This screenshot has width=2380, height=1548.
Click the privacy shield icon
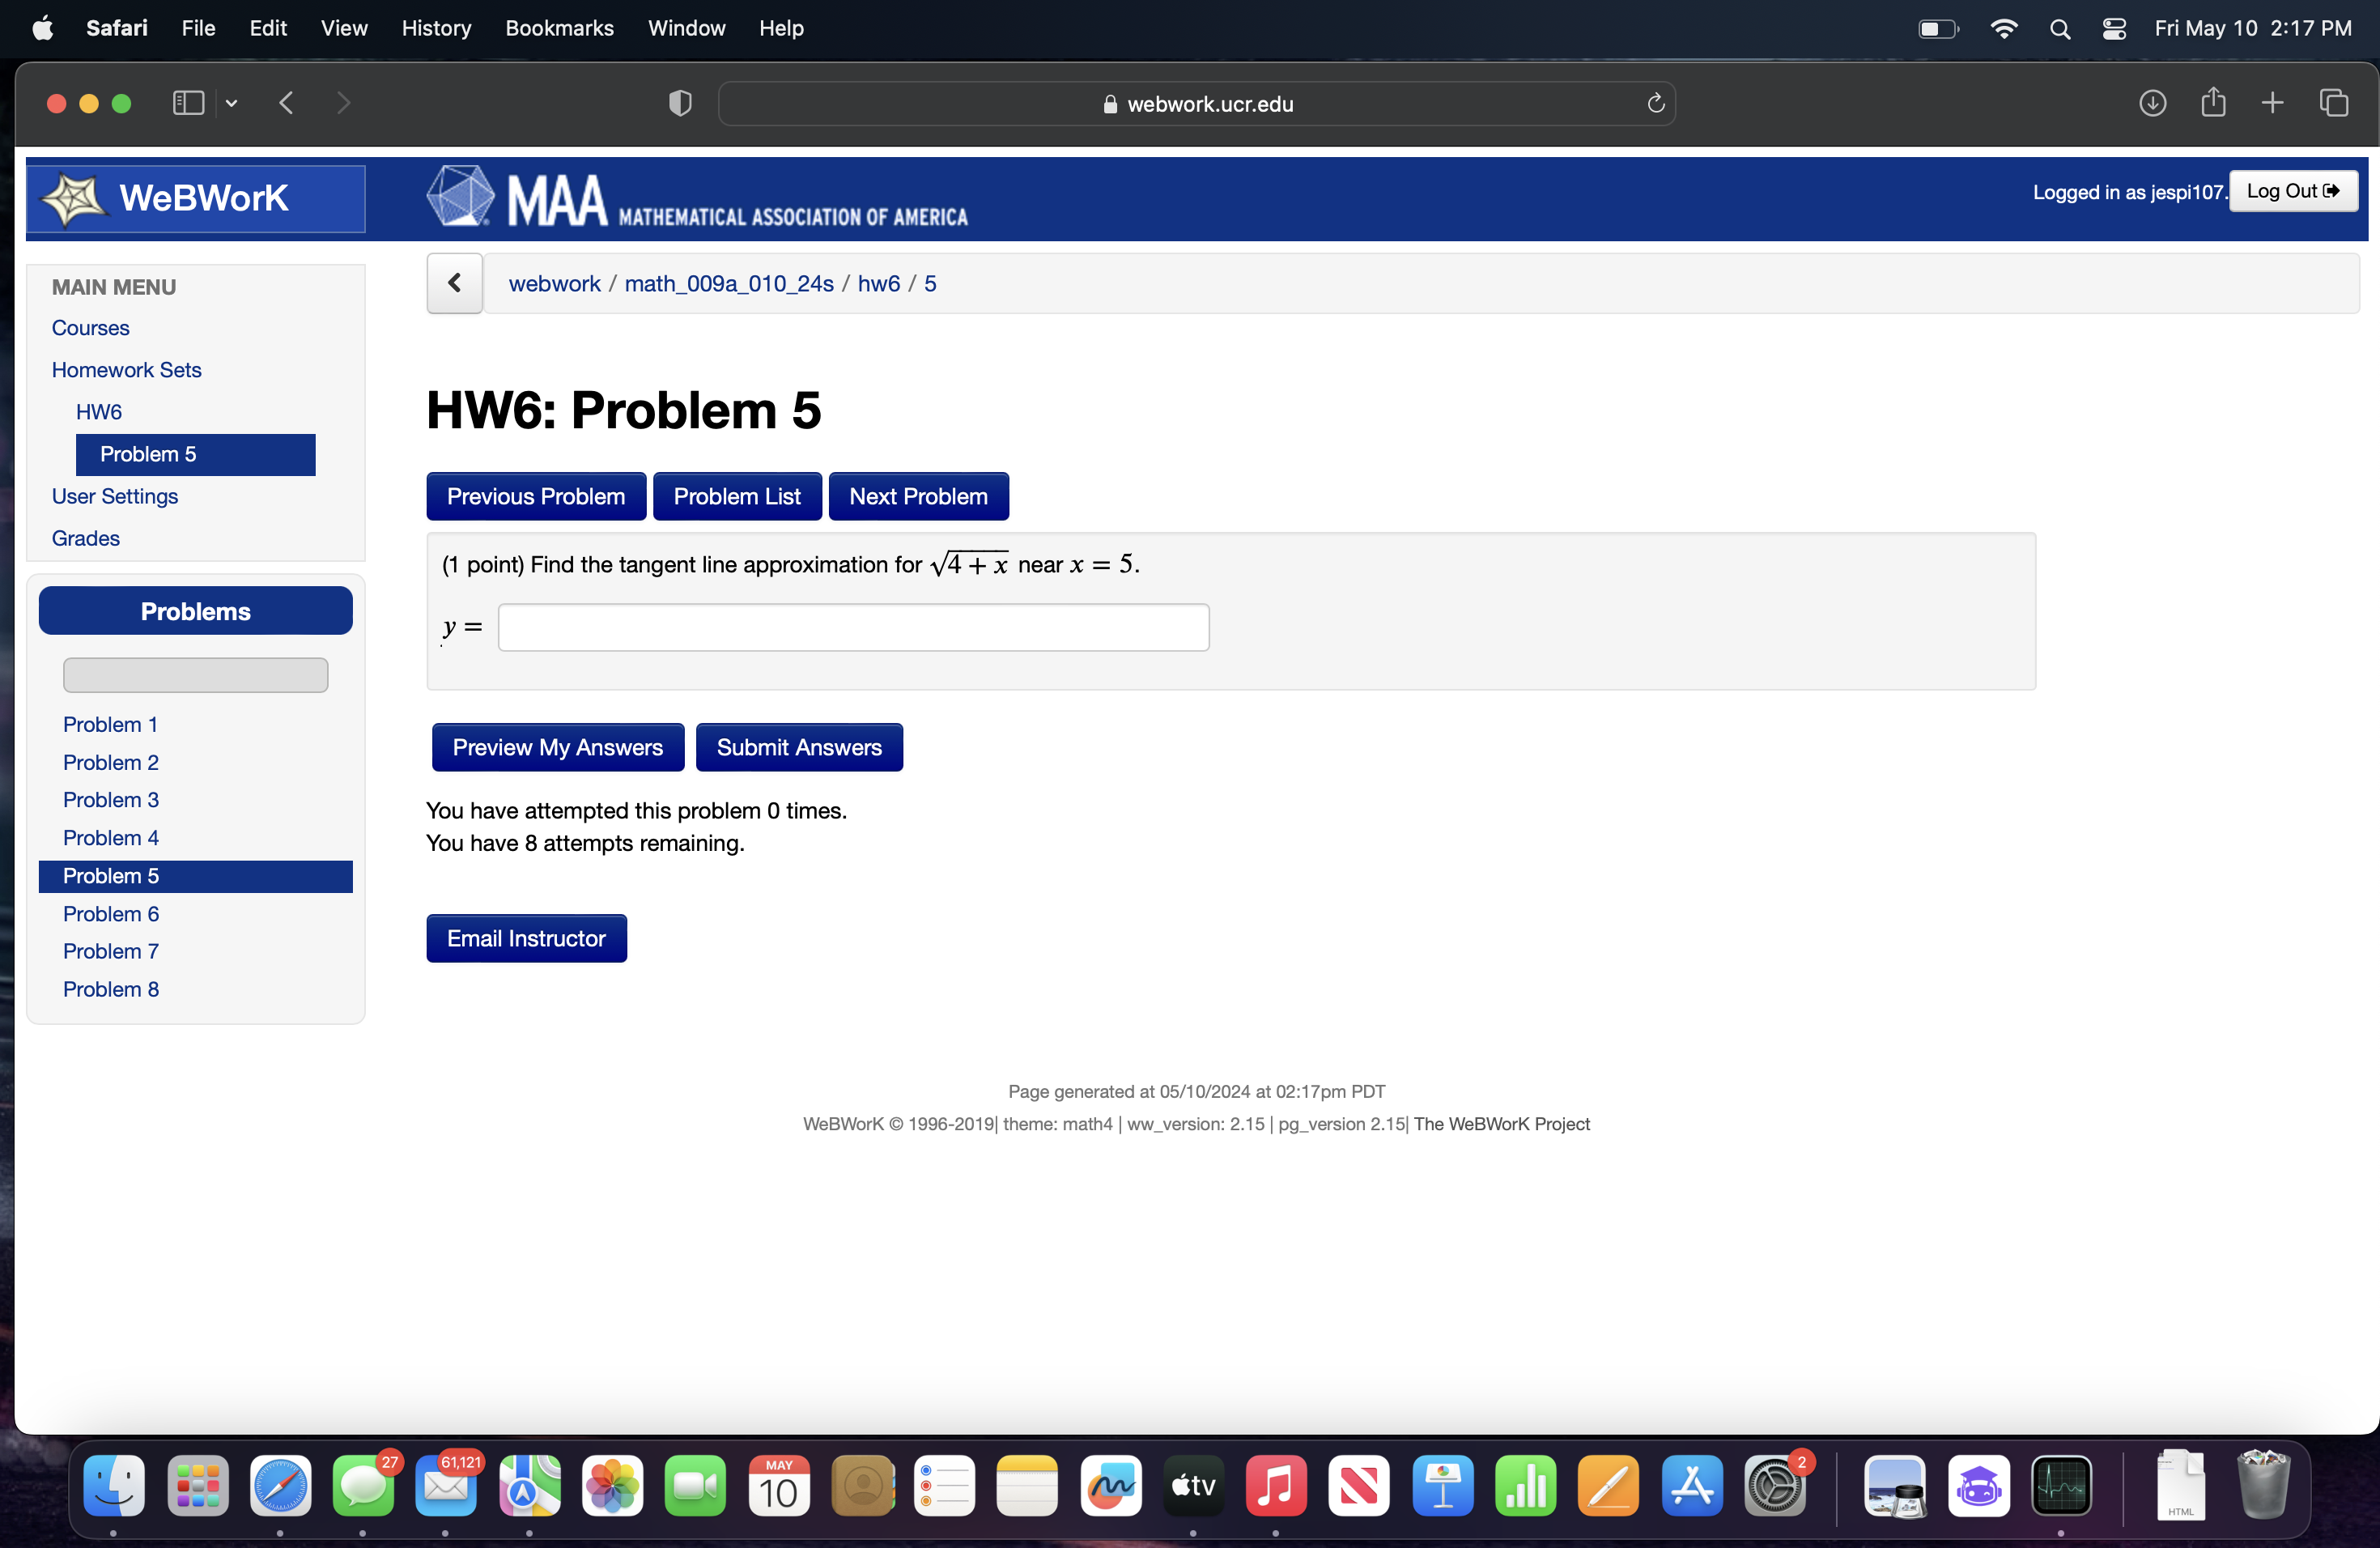click(680, 103)
